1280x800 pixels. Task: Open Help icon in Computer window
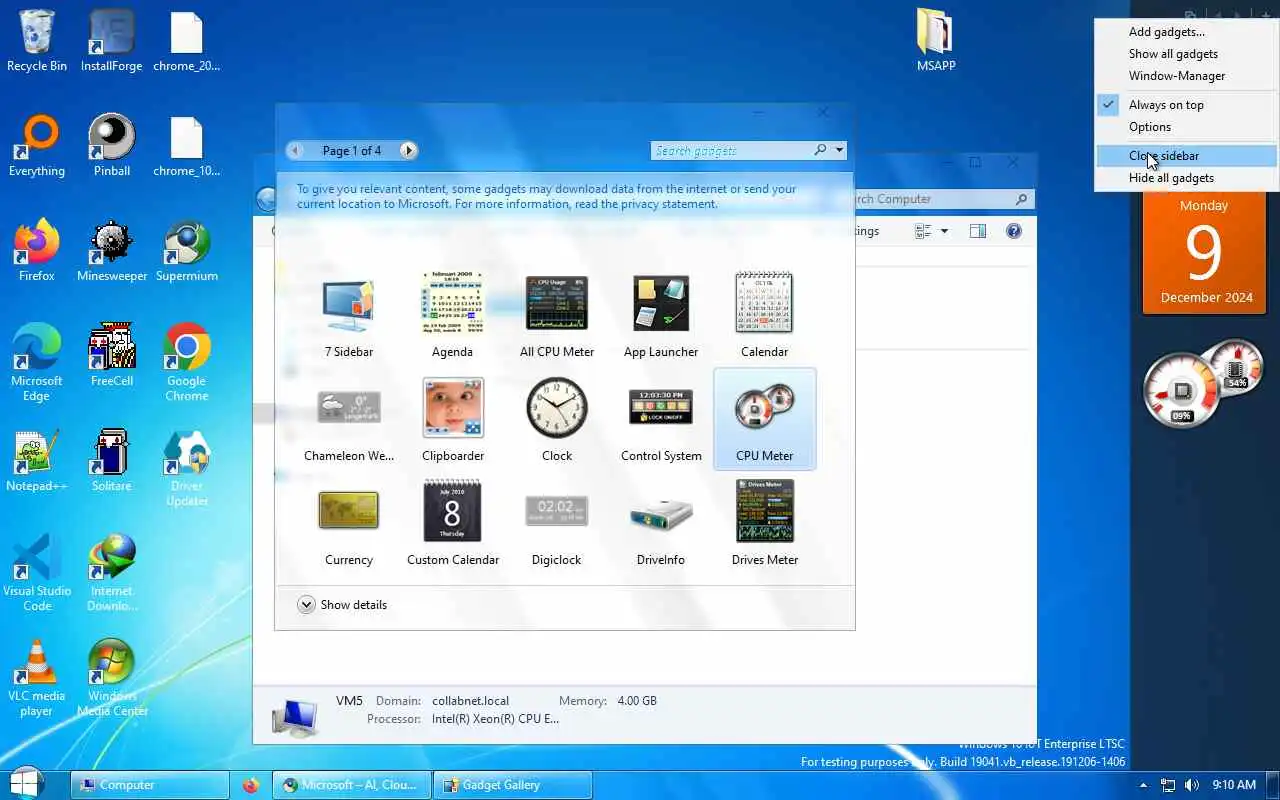[1013, 231]
